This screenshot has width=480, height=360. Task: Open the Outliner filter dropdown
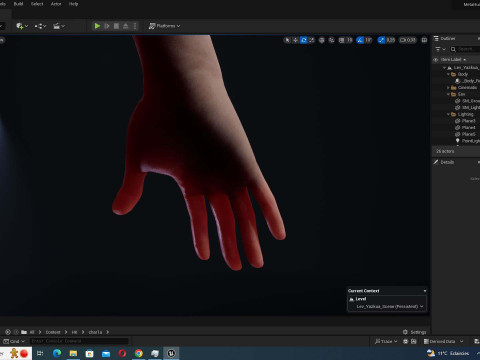pyautogui.click(x=440, y=49)
